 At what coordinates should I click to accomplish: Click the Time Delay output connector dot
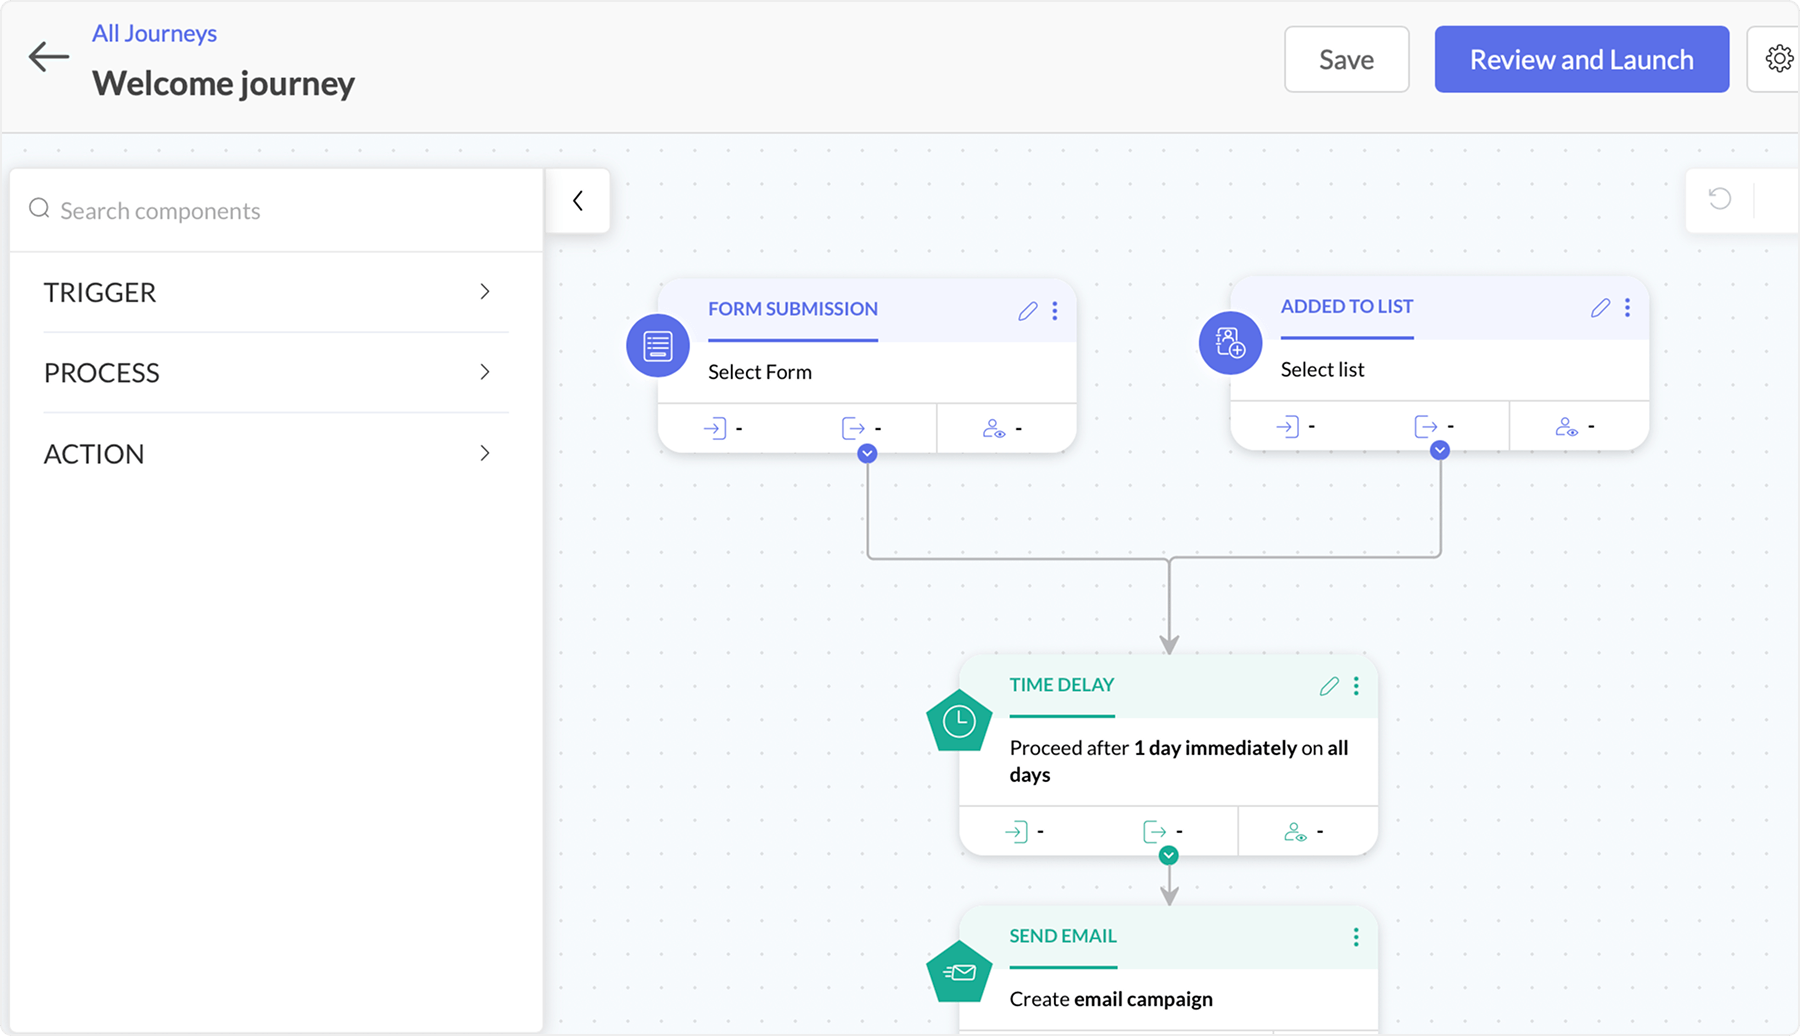coord(1168,856)
